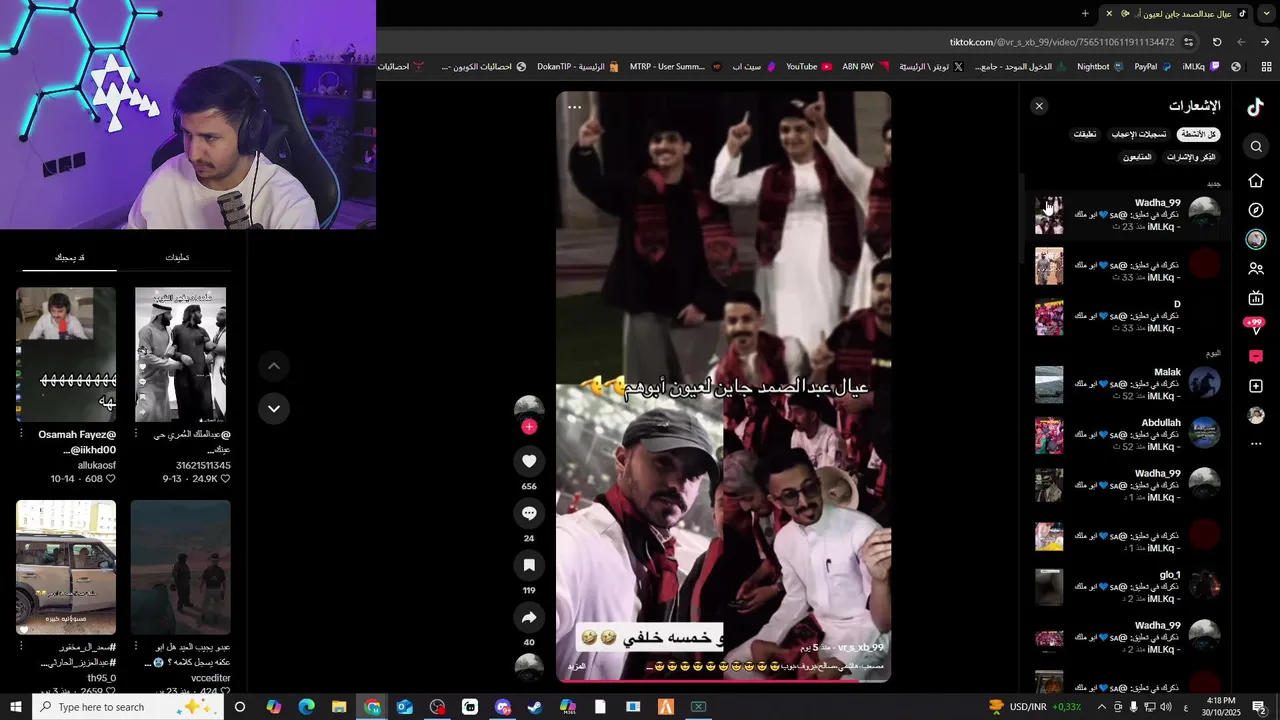Reload the page in browser toolbar

click(1217, 42)
